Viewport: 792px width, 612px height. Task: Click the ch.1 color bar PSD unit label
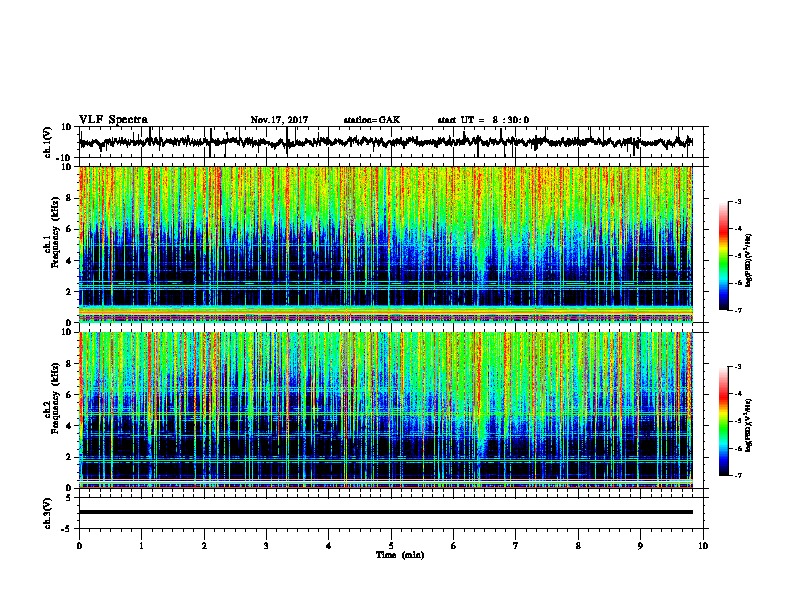pyautogui.click(x=749, y=260)
